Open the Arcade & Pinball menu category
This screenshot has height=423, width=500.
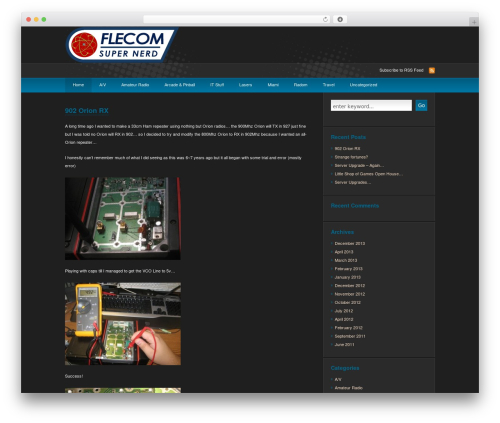point(179,85)
